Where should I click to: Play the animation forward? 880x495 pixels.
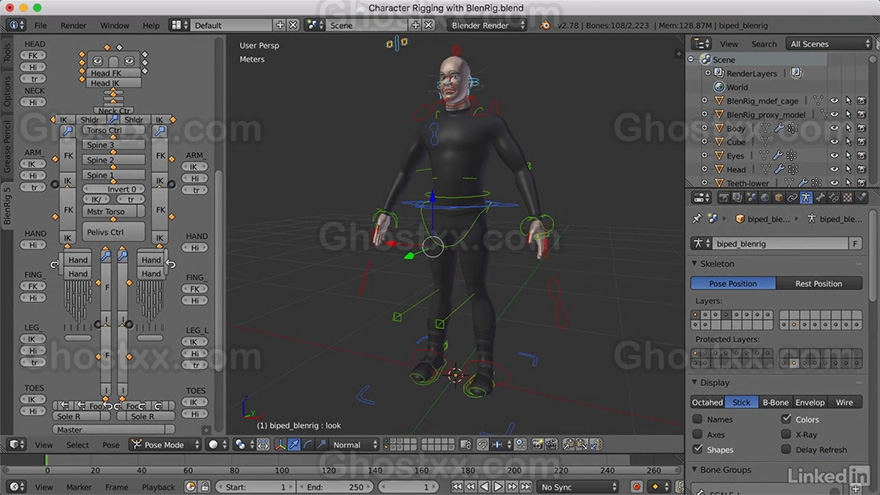point(498,487)
